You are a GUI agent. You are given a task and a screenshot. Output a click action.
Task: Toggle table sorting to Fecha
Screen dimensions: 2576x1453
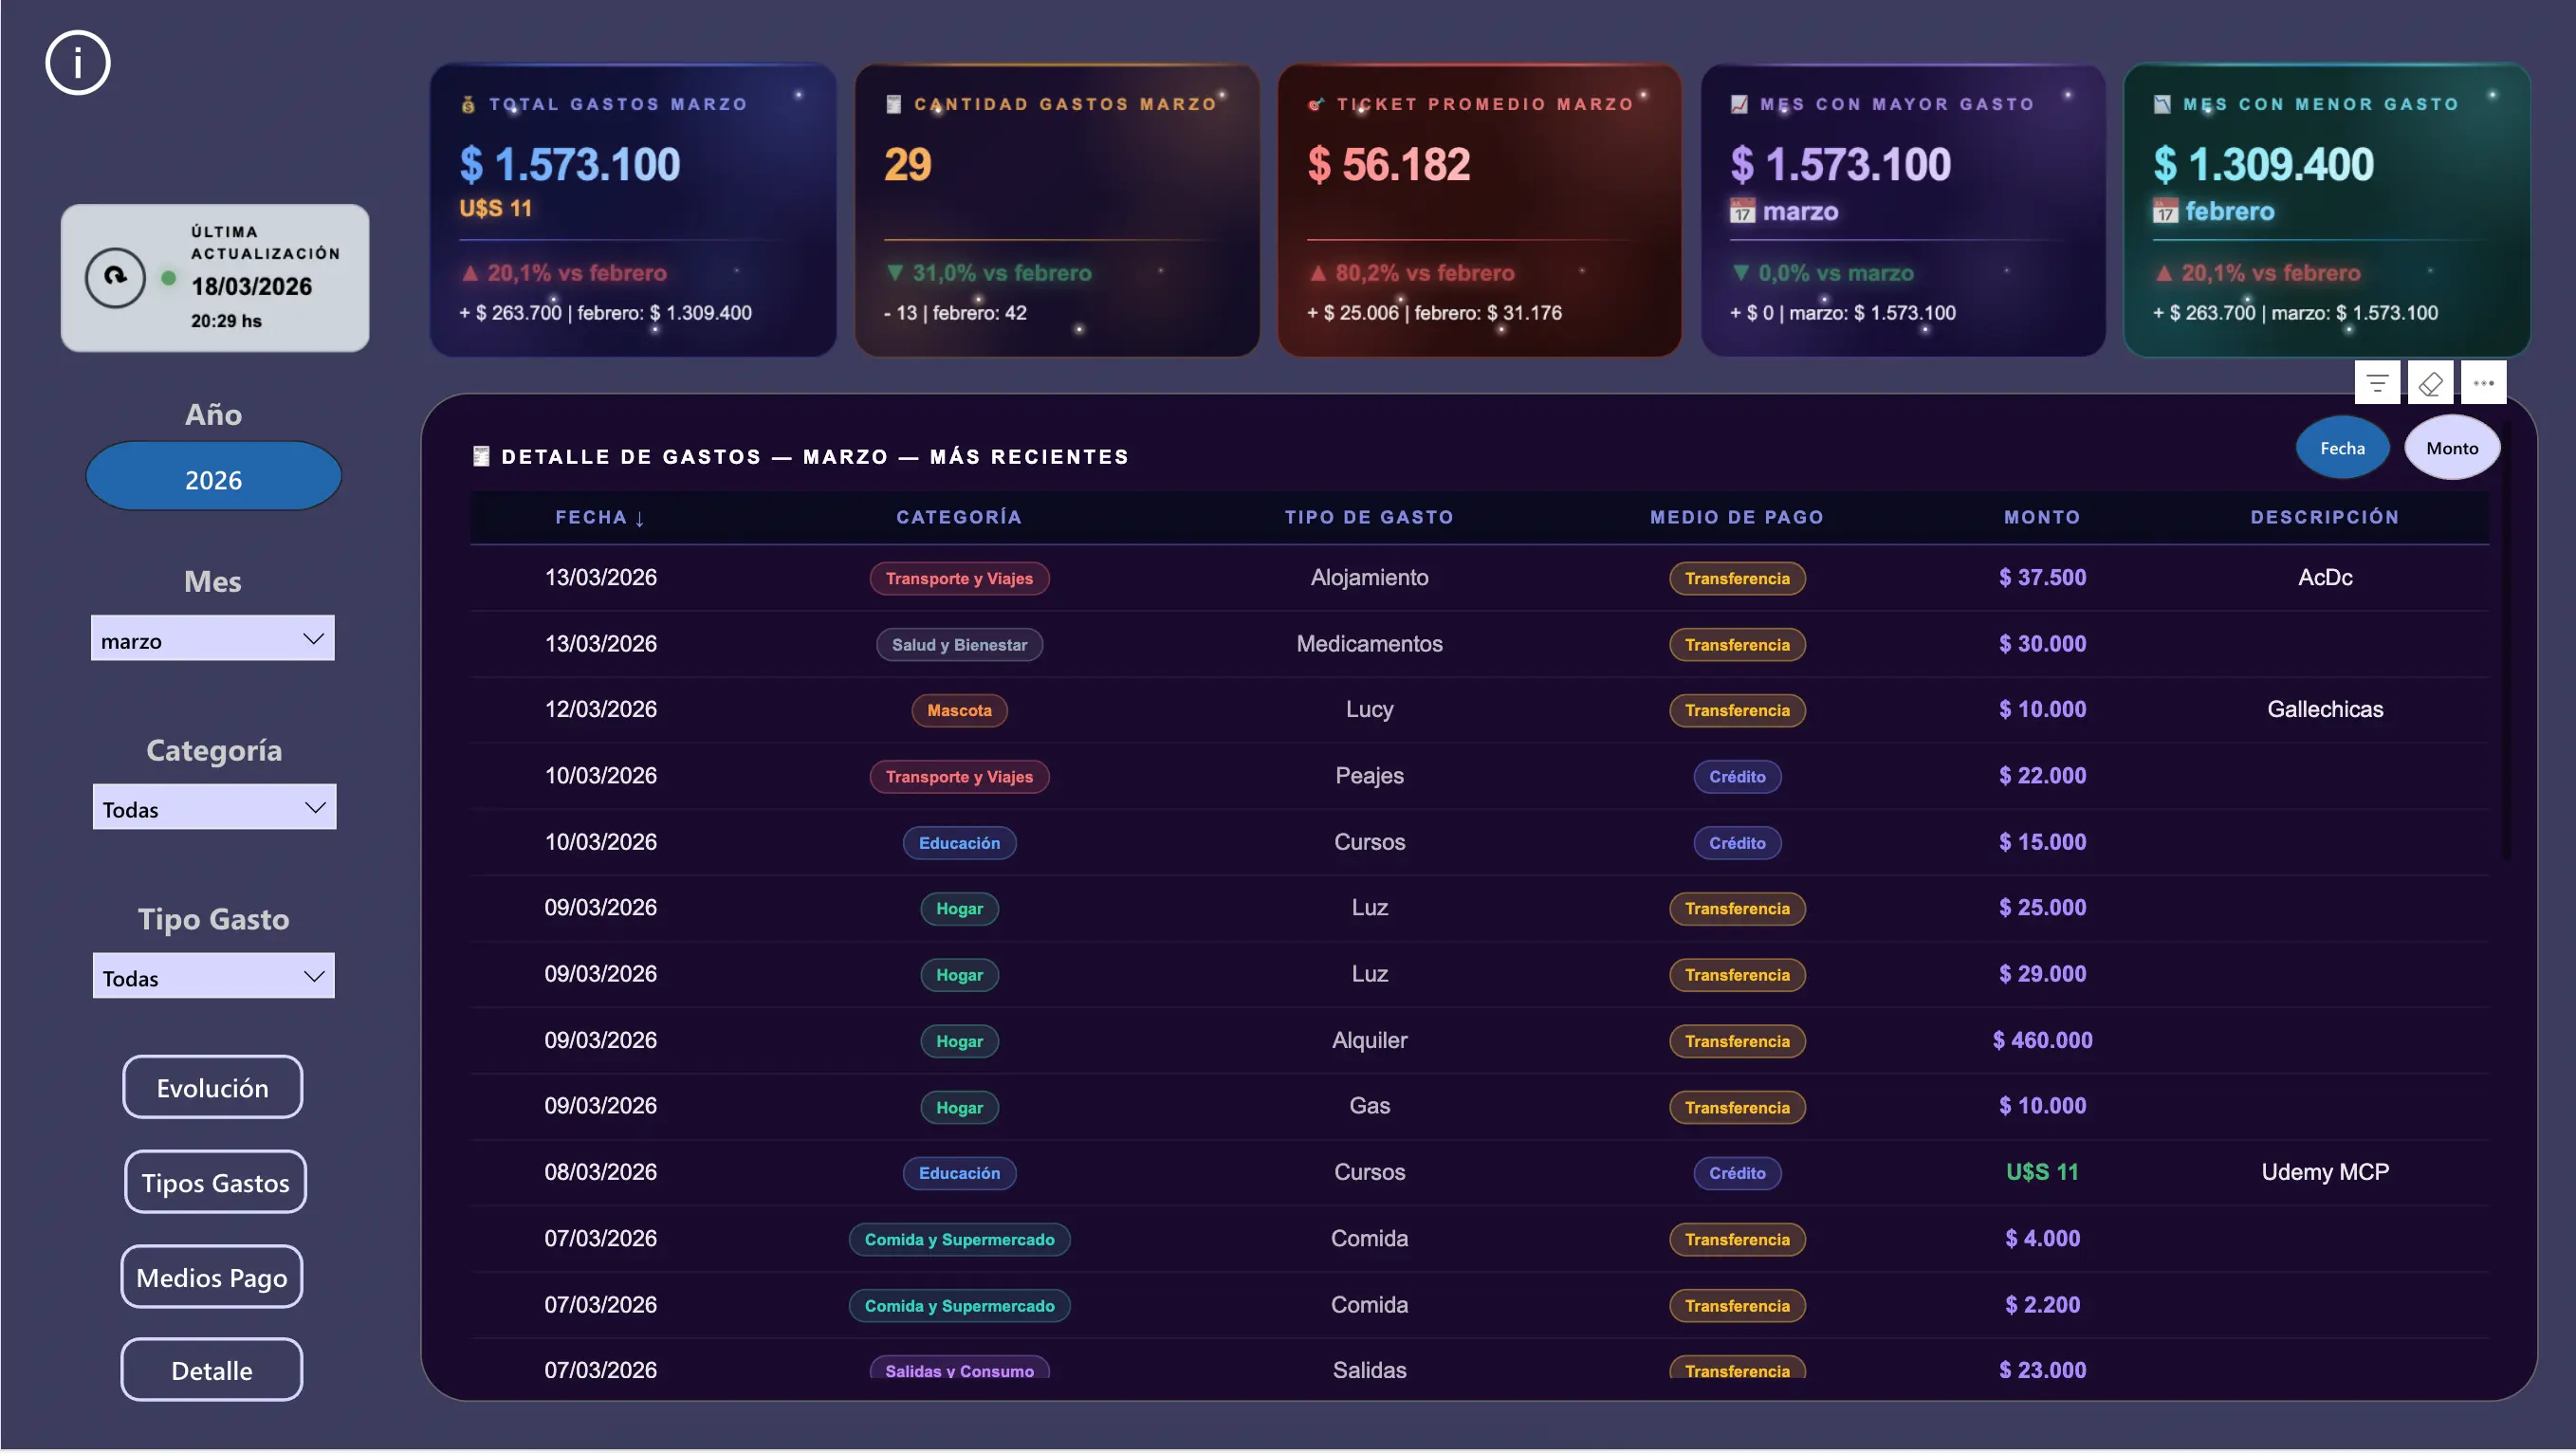click(2342, 448)
